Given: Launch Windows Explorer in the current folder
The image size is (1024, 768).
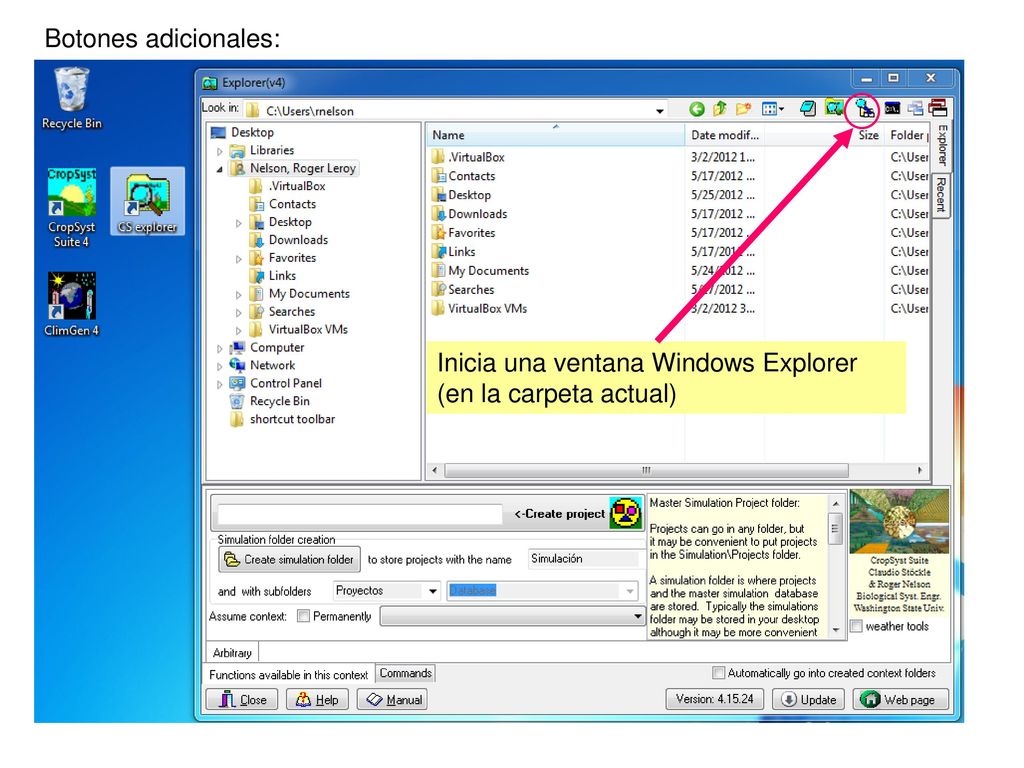Looking at the screenshot, I should tap(864, 109).
